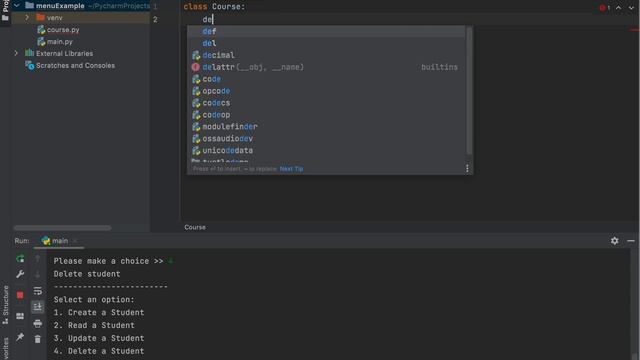
Task: Choose 'def' completion suggestion
Action: tap(326, 31)
